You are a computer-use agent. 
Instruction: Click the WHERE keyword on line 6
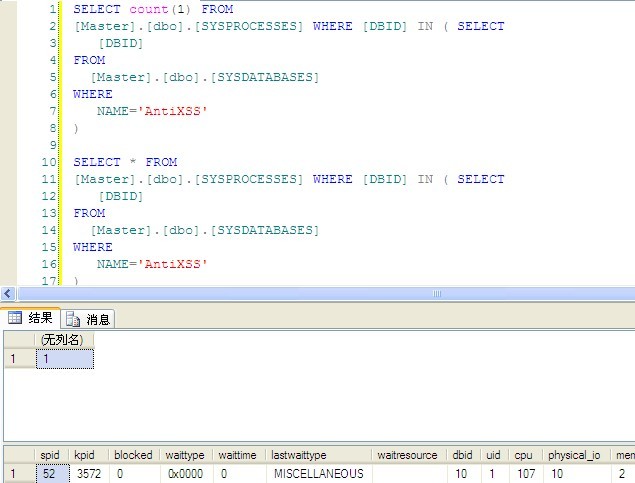click(x=93, y=94)
